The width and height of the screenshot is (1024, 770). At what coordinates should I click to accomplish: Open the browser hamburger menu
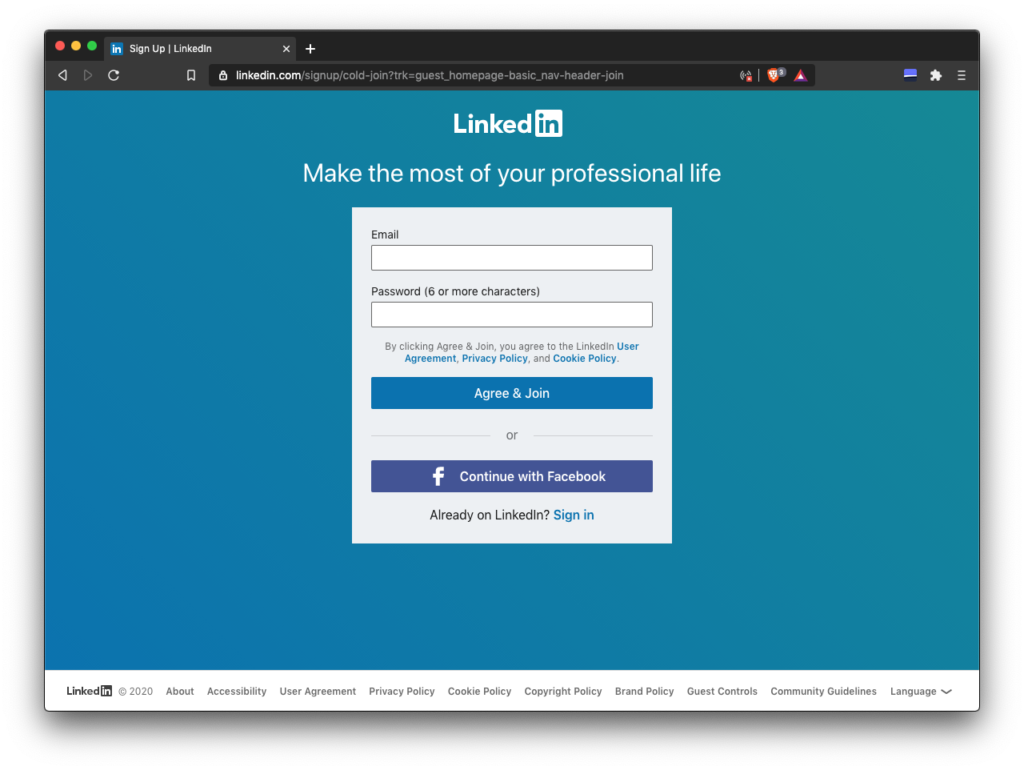[961, 75]
